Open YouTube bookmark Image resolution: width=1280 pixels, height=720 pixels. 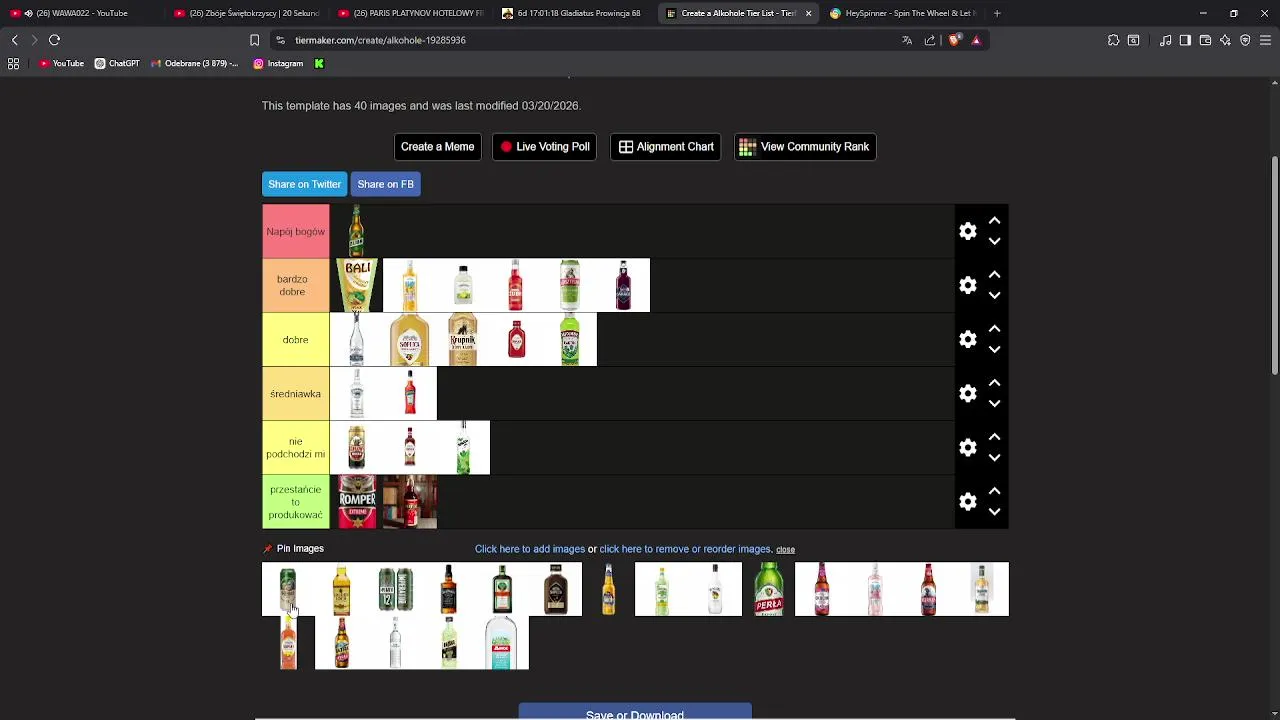coord(61,63)
